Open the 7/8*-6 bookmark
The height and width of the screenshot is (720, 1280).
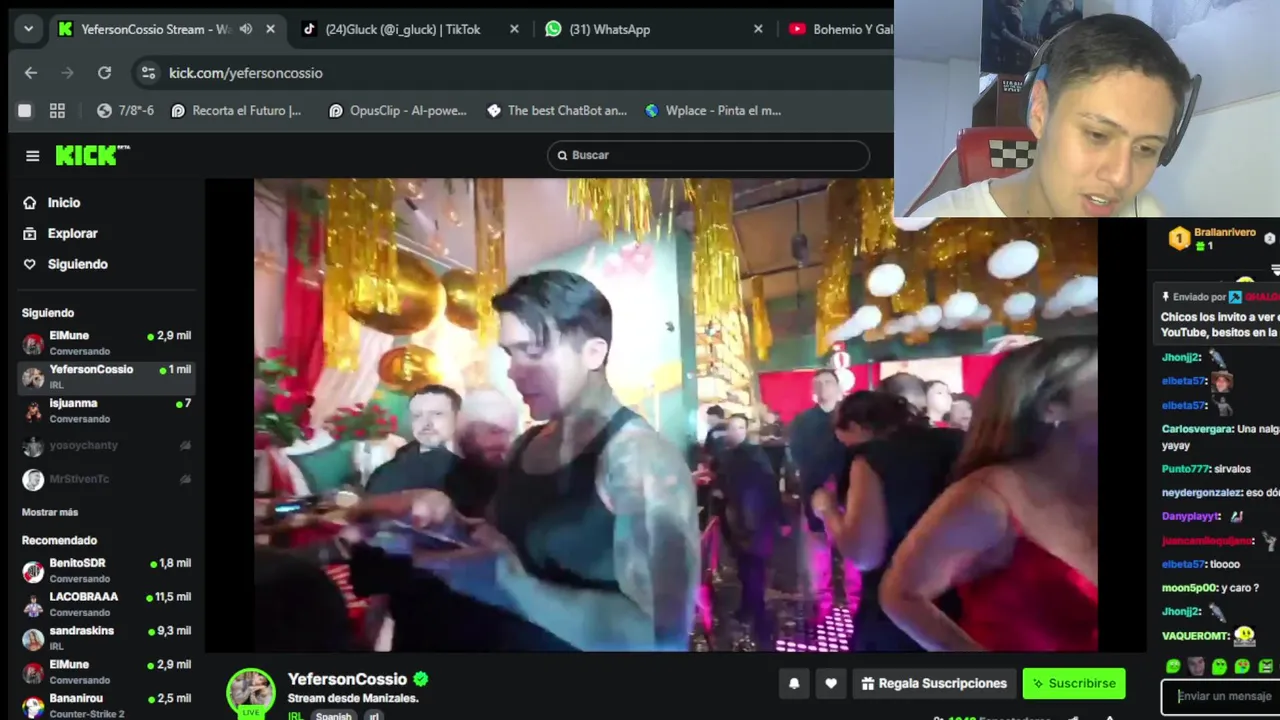pyautogui.click(x=125, y=111)
